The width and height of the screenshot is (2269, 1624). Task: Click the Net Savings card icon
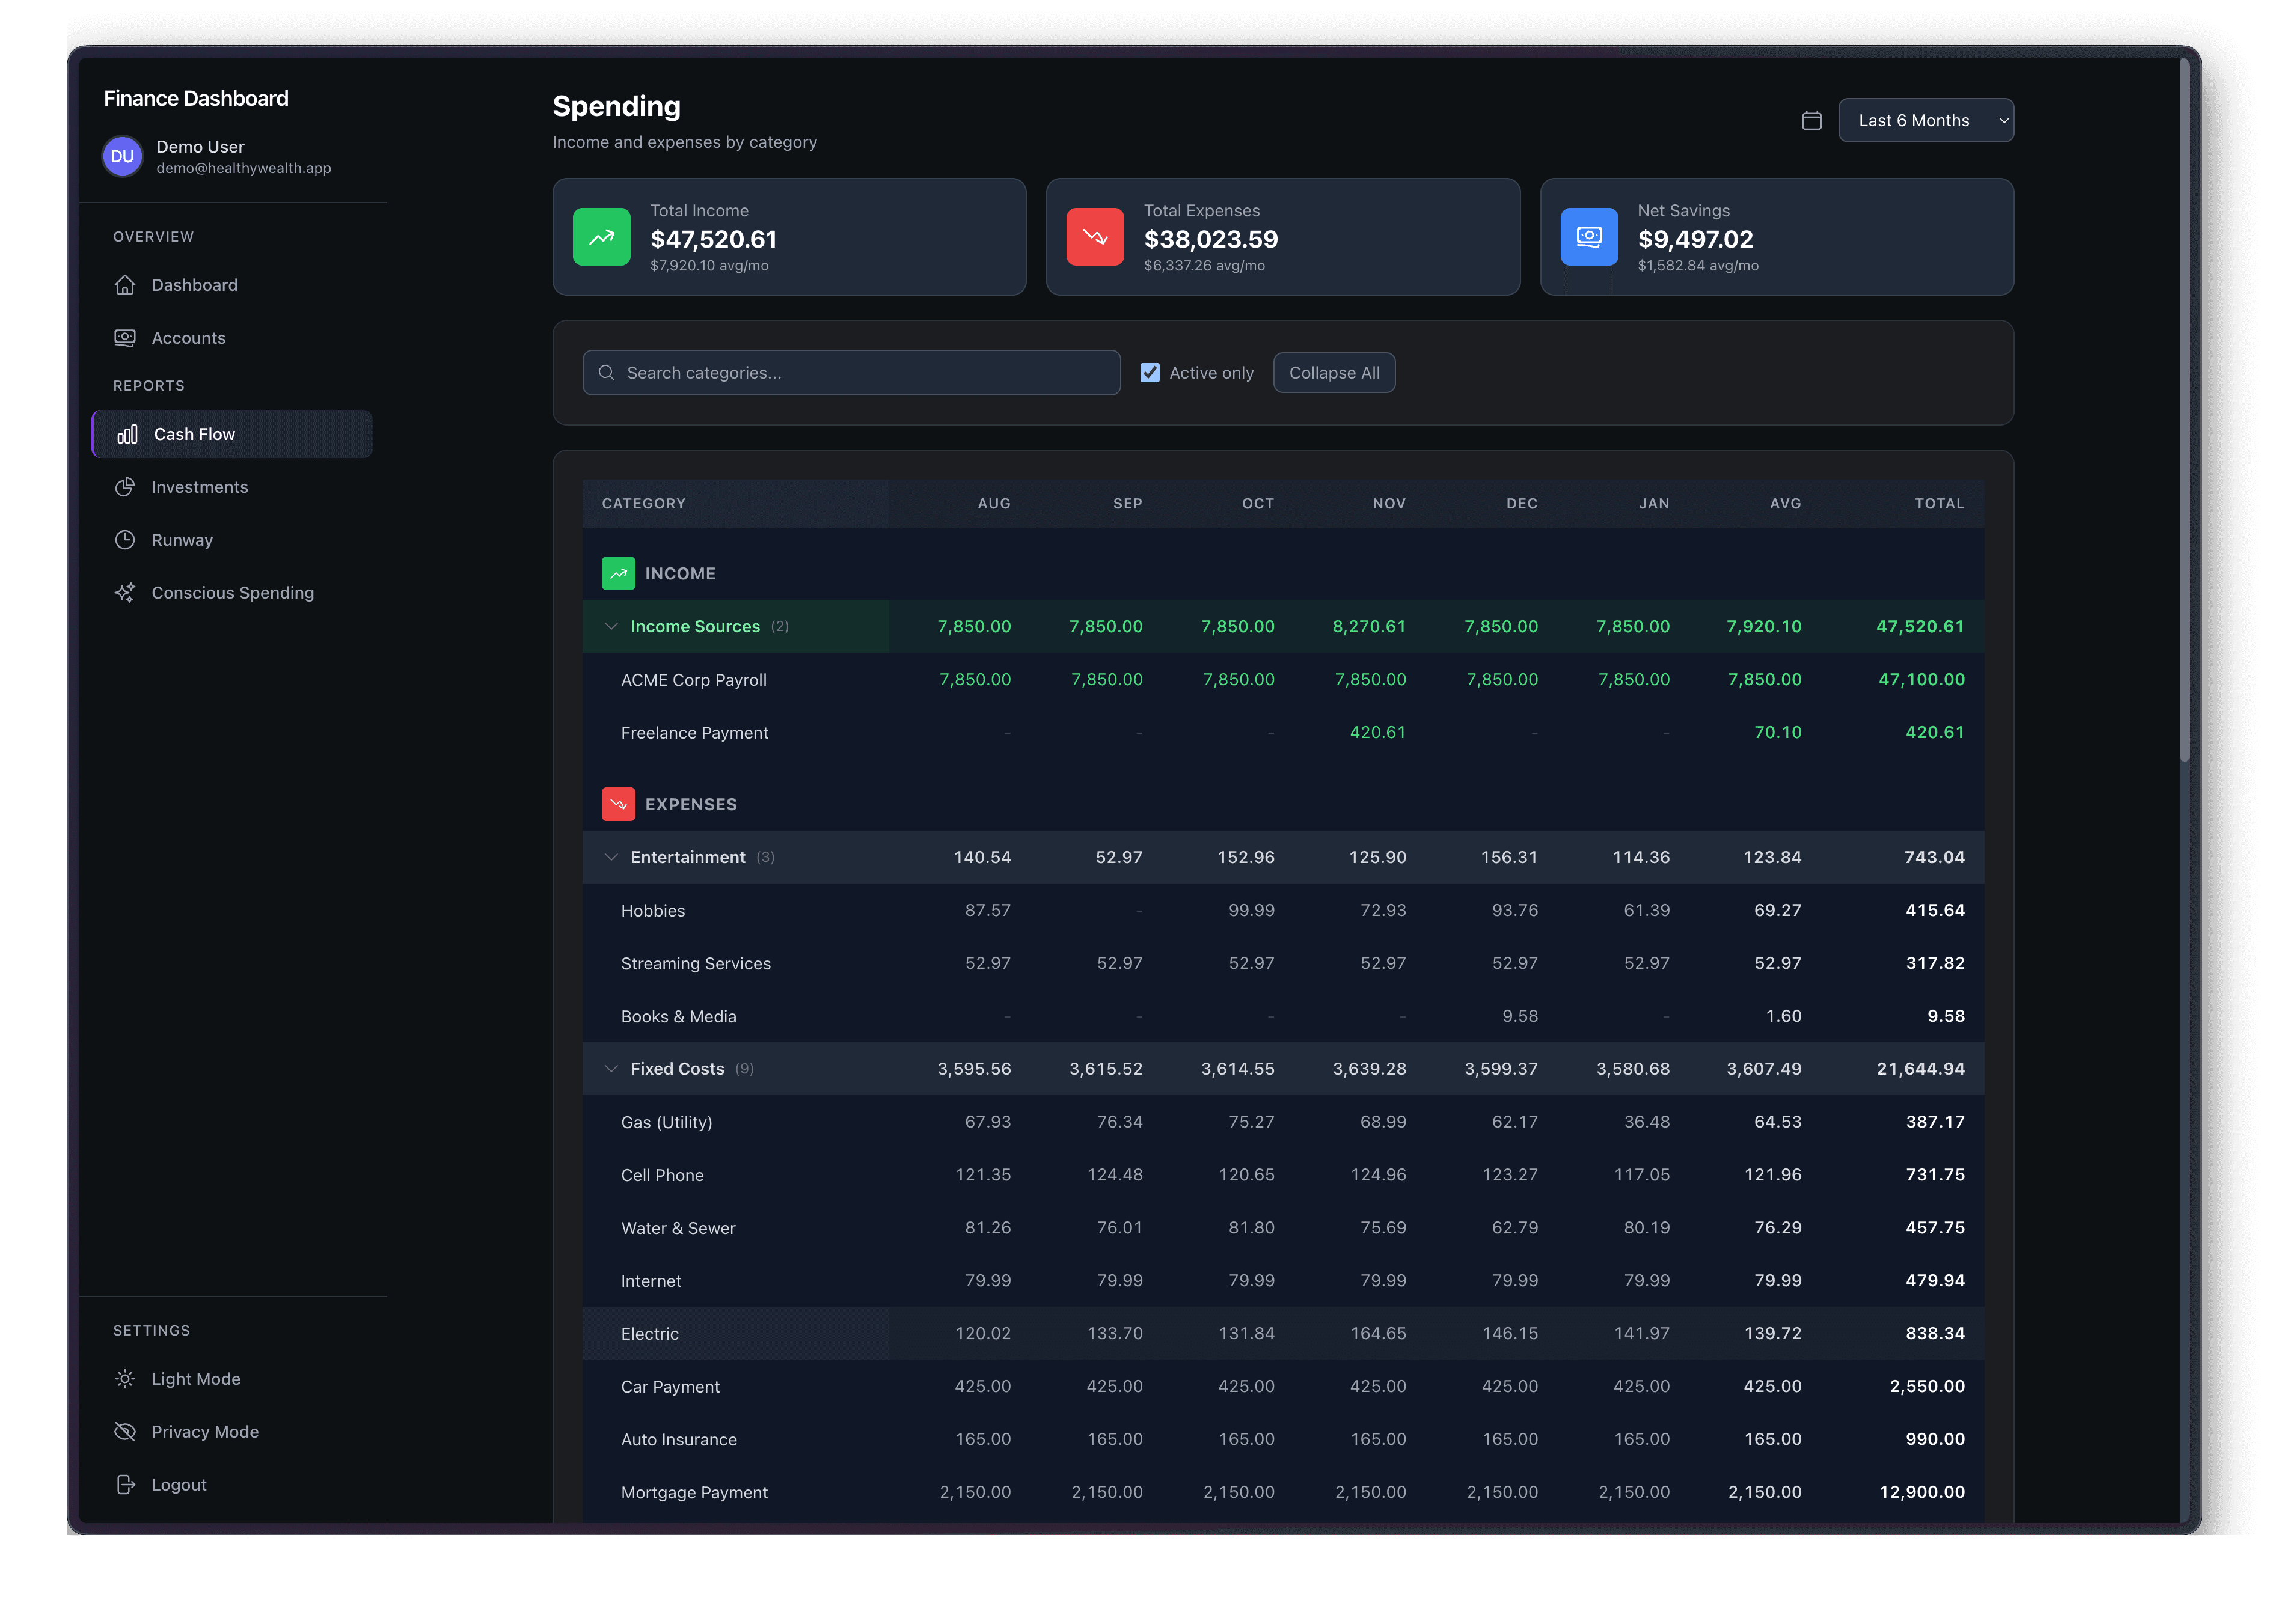[1589, 237]
